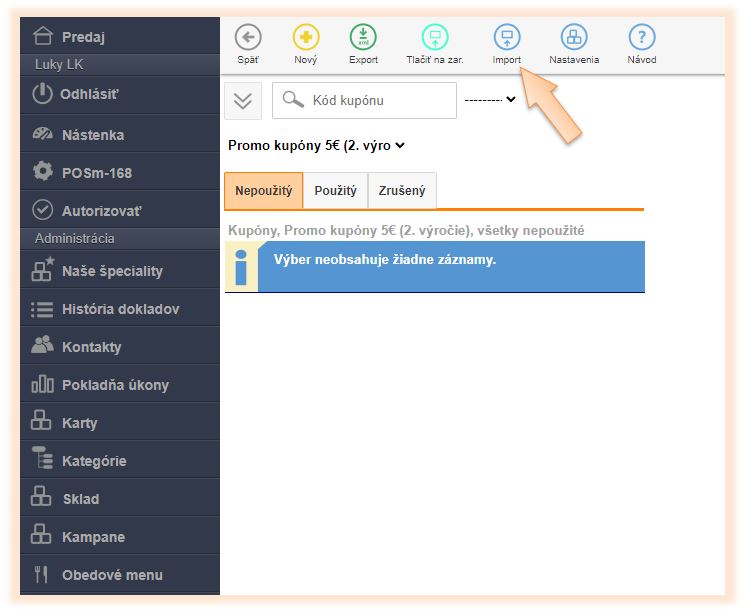Create a new coupon with Nový icon

(306, 38)
